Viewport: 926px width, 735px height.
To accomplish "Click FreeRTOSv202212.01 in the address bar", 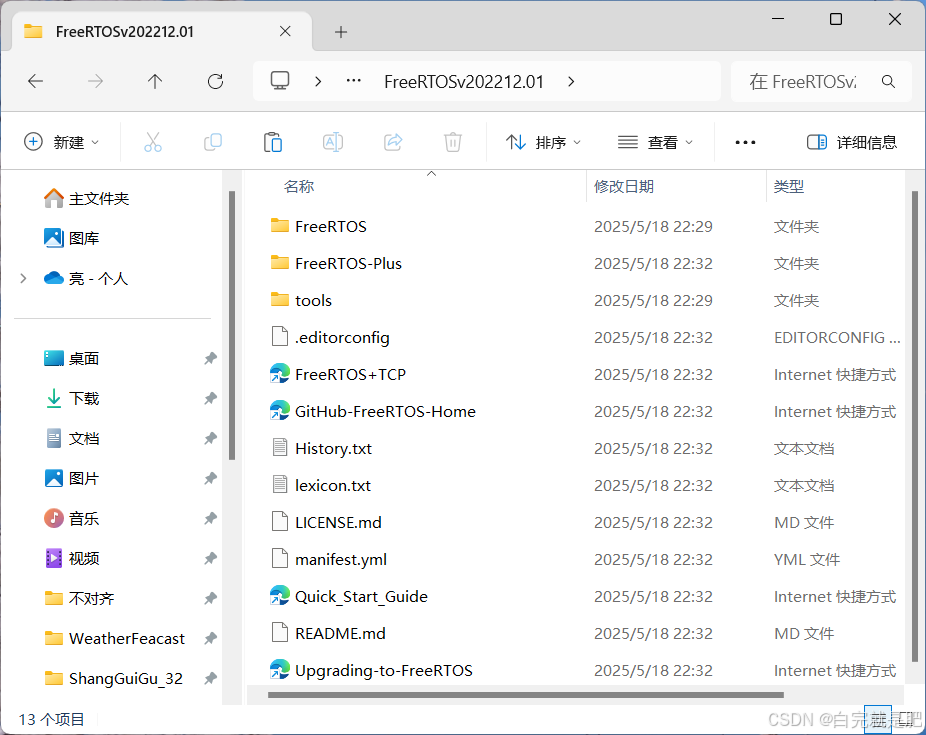I will click(464, 81).
